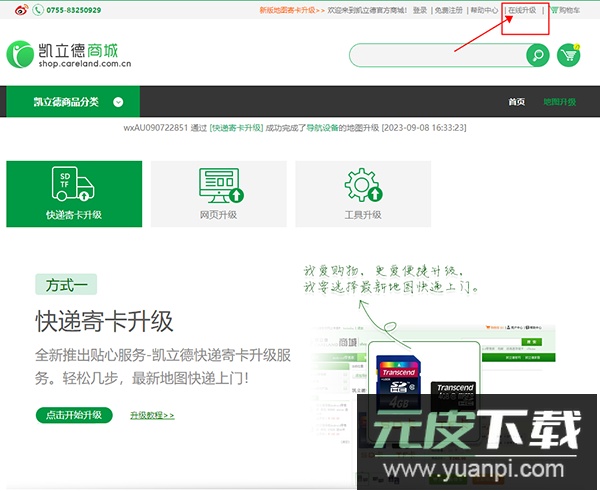Select the 快递寄卡升级 truck icon tile
This screenshot has width=600, height=491.
(73, 193)
